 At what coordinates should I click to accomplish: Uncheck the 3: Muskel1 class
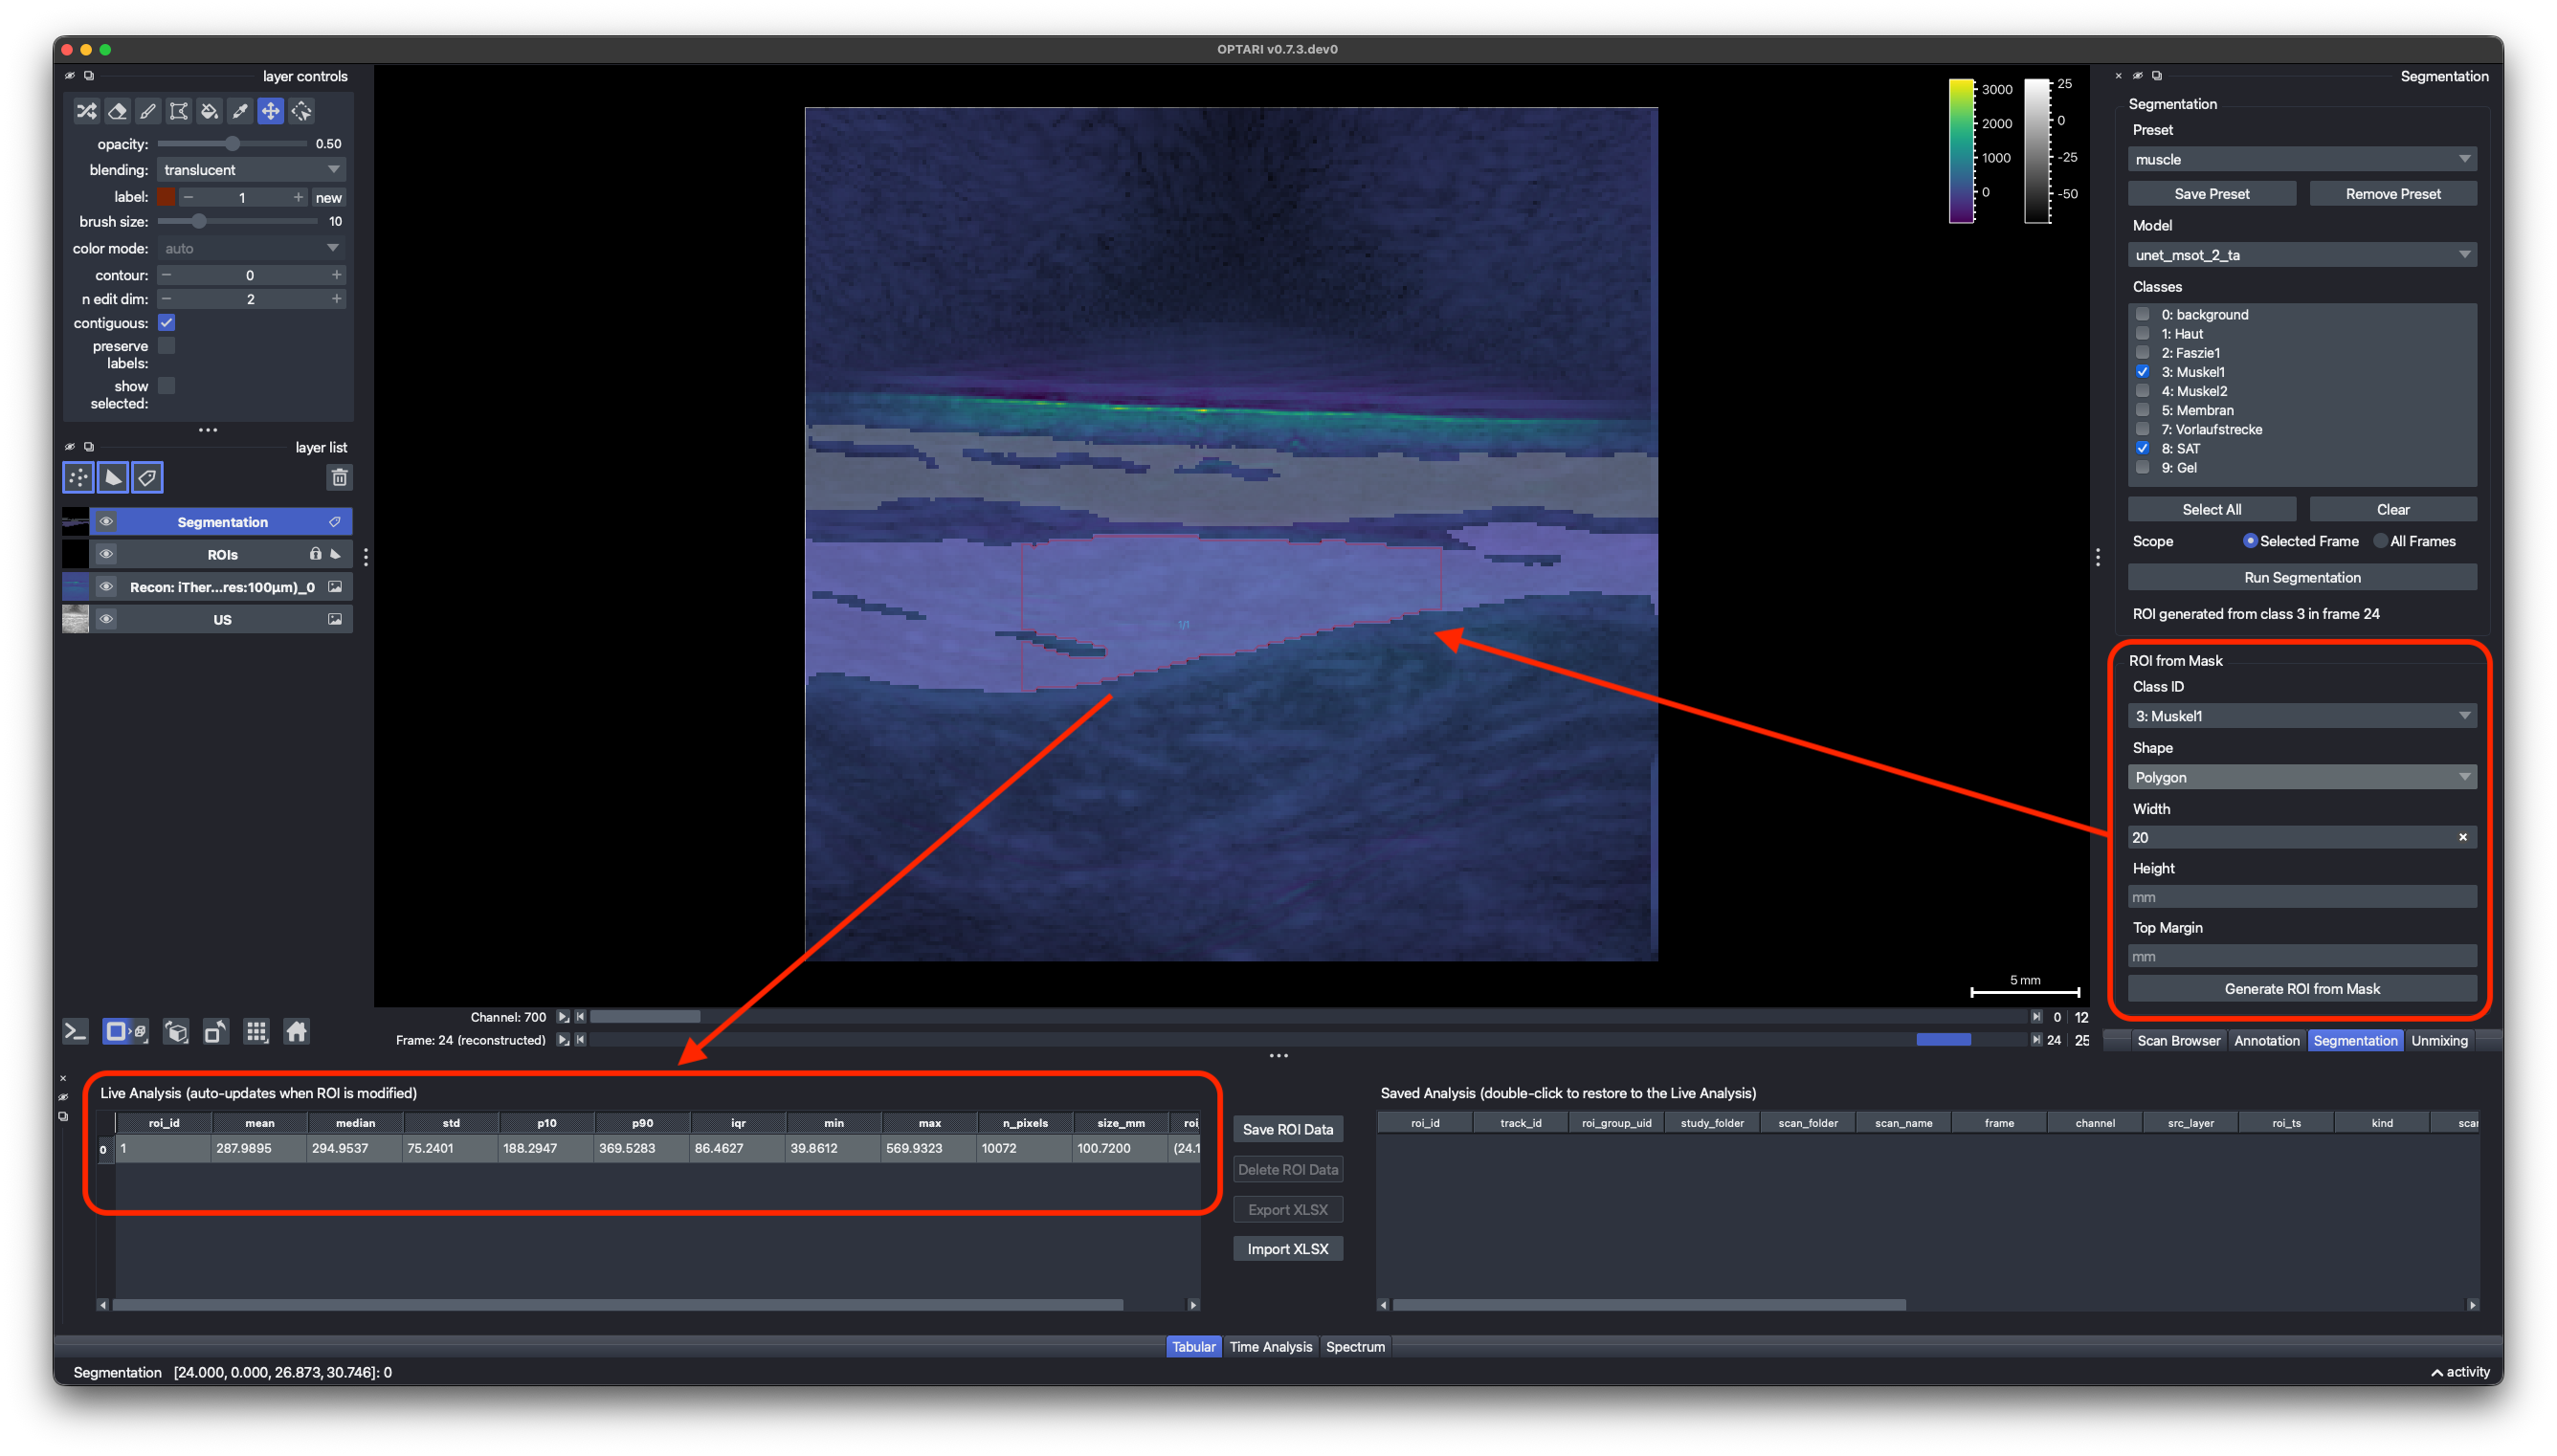pyautogui.click(x=2143, y=372)
